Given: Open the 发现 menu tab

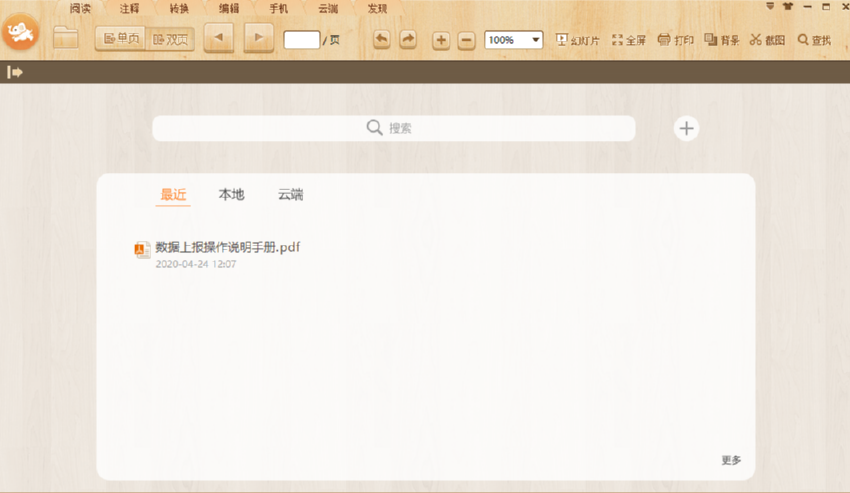Looking at the screenshot, I should [x=377, y=8].
